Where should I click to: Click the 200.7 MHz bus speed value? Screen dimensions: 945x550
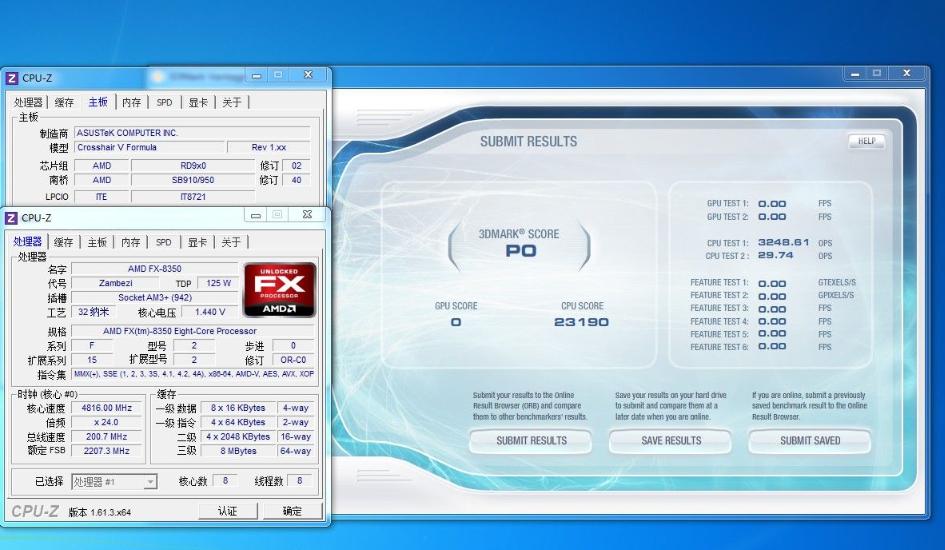(x=107, y=437)
